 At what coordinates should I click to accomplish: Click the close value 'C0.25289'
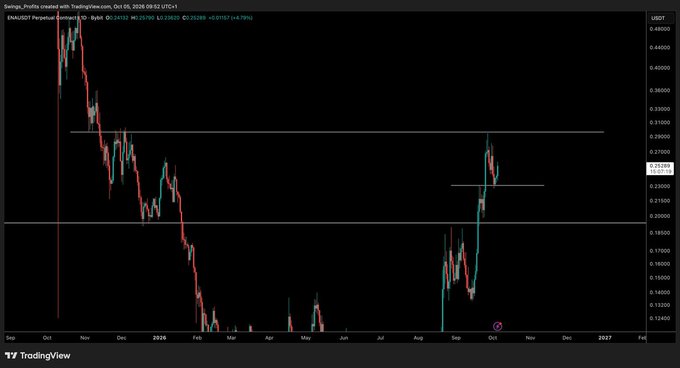click(x=194, y=18)
